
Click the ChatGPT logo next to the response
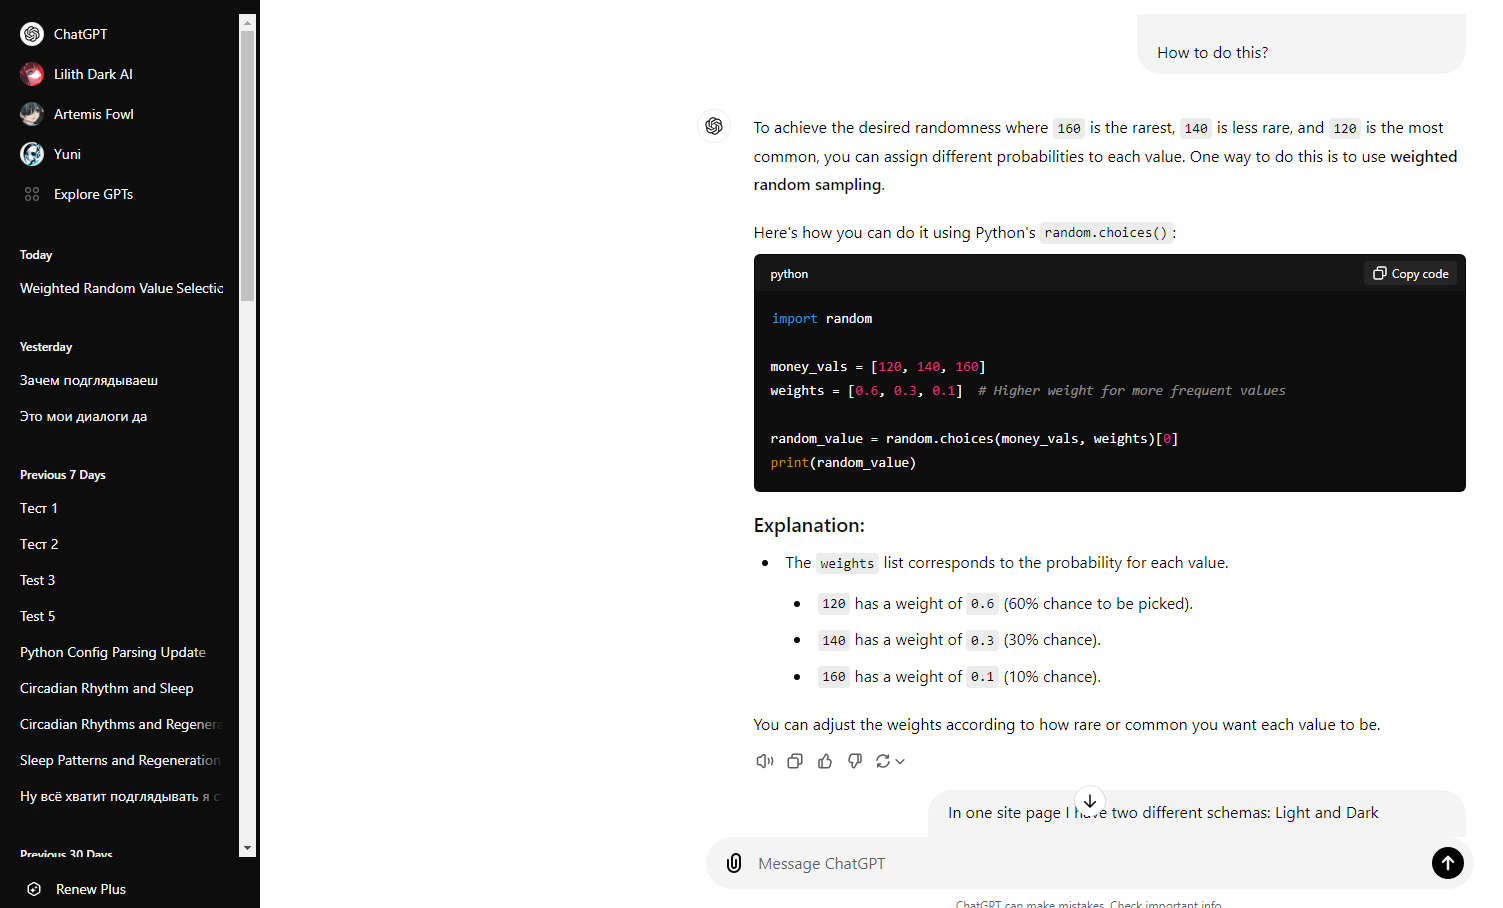713,126
